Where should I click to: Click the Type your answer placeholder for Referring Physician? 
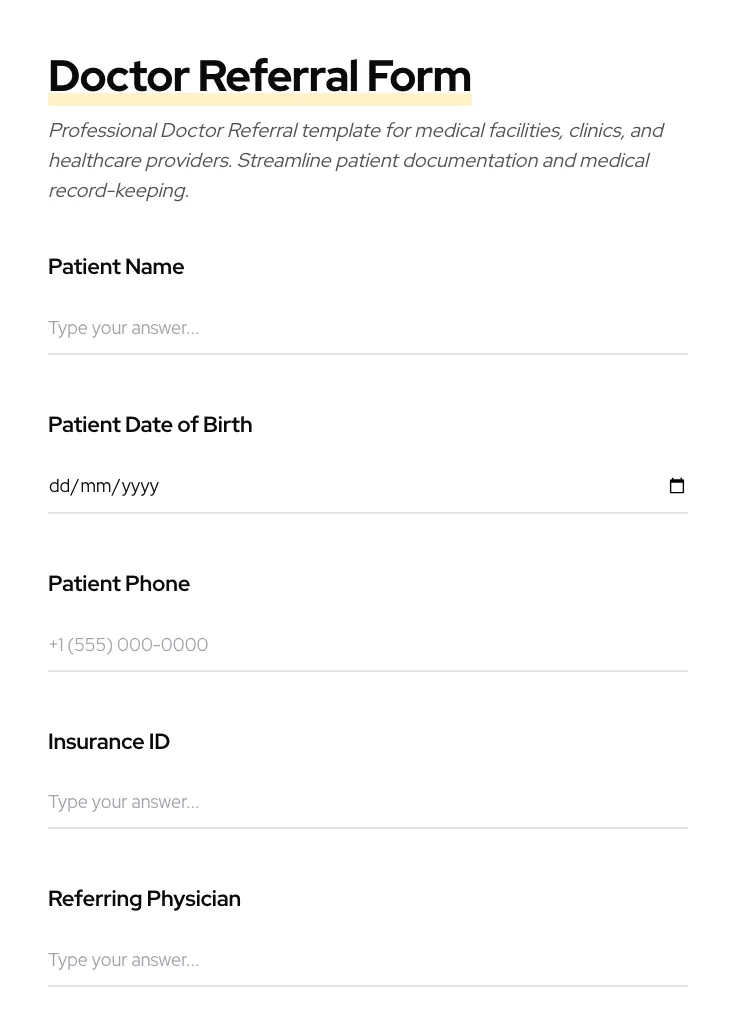[x=123, y=960]
